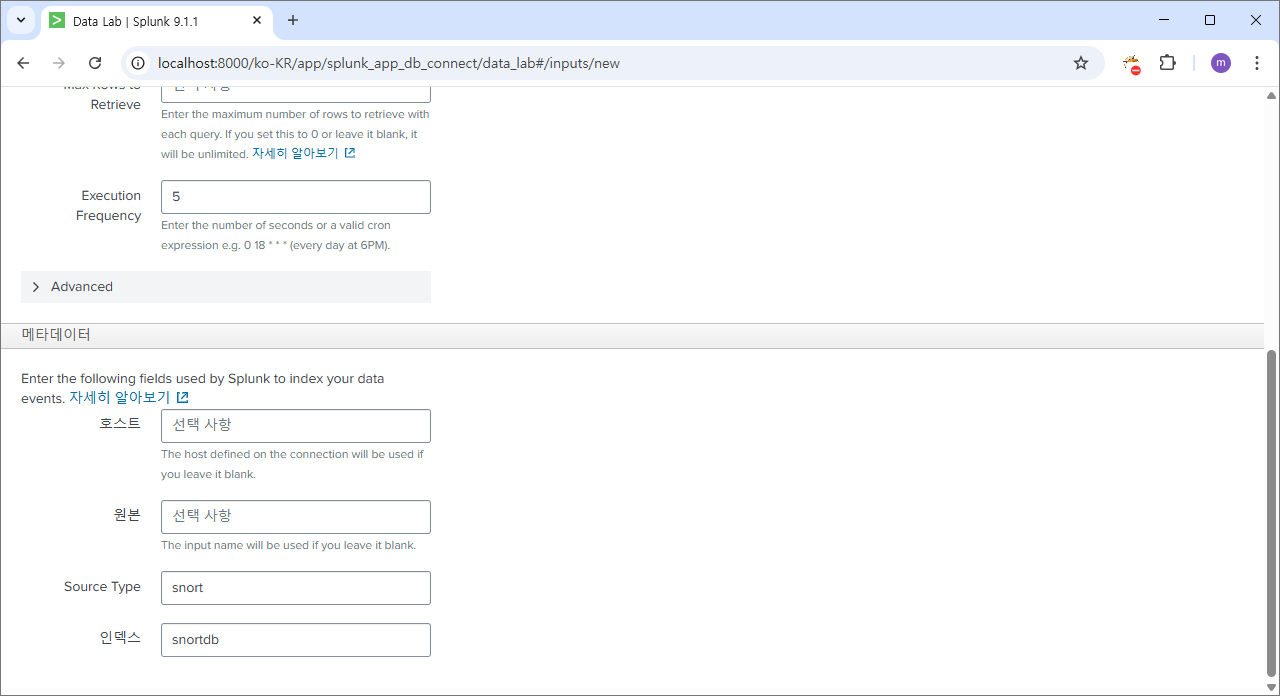Click the browser back arrow
Screen dimensions: 1280x696
(x=23, y=63)
